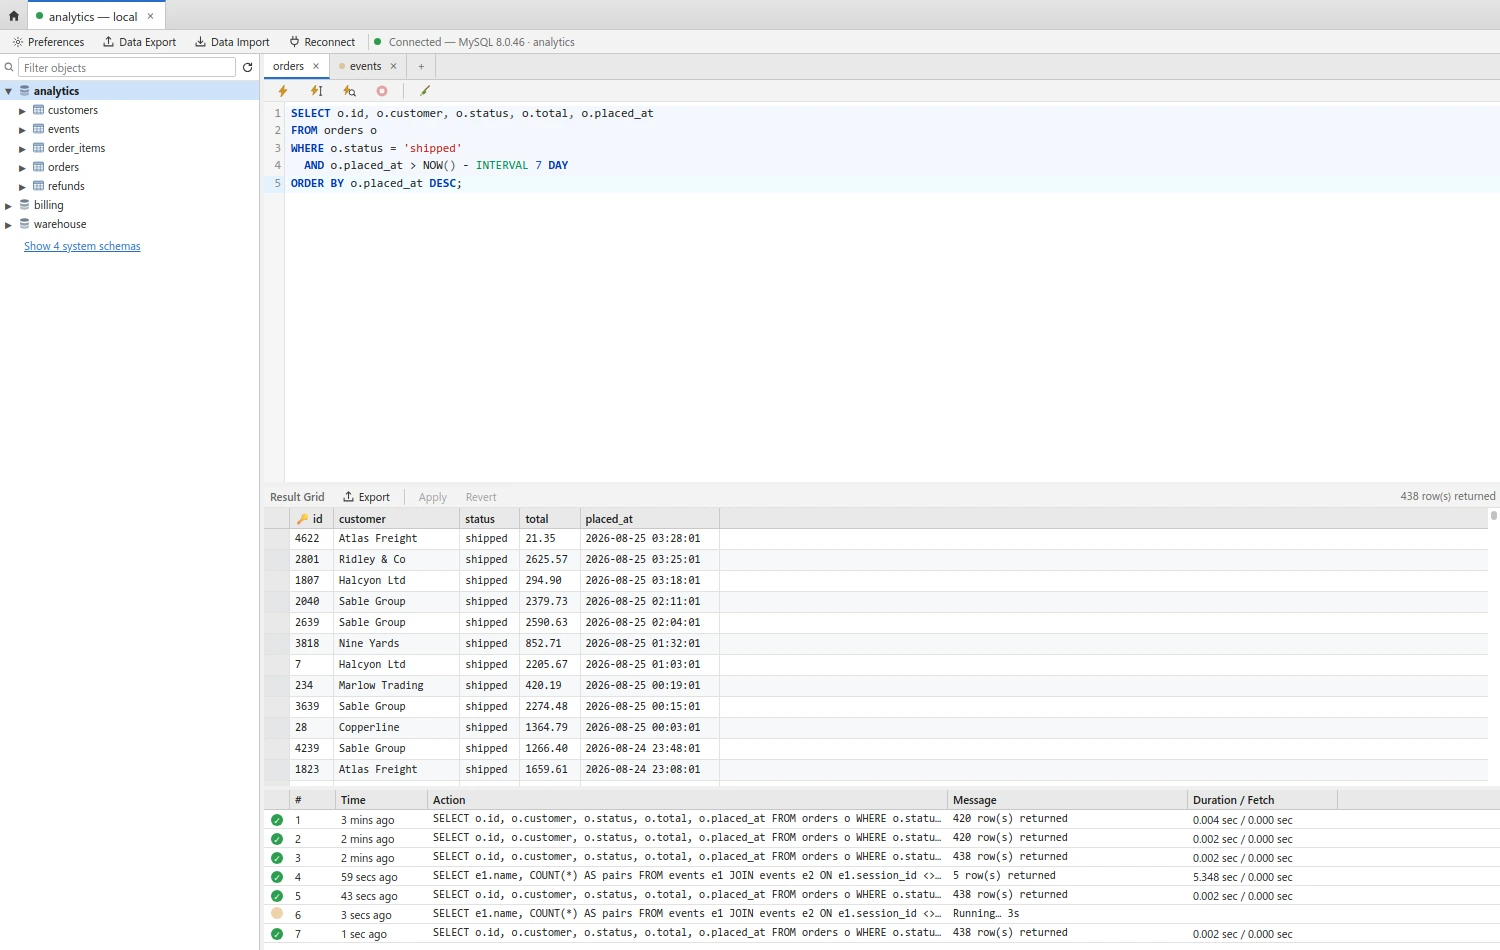Select the total cell 2379.73

549,601
